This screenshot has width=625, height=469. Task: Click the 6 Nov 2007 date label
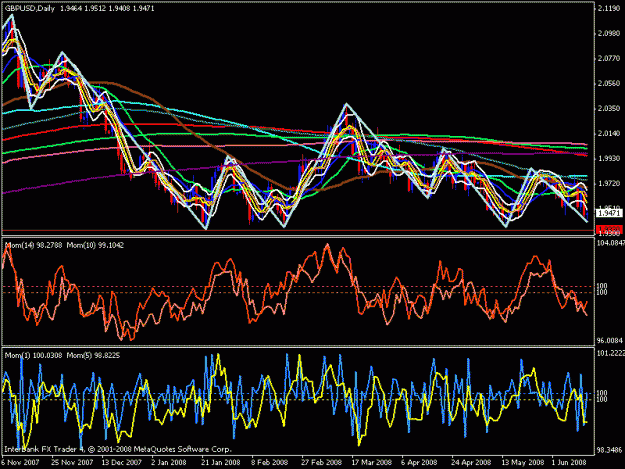pyautogui.click(x=20, y=462)
